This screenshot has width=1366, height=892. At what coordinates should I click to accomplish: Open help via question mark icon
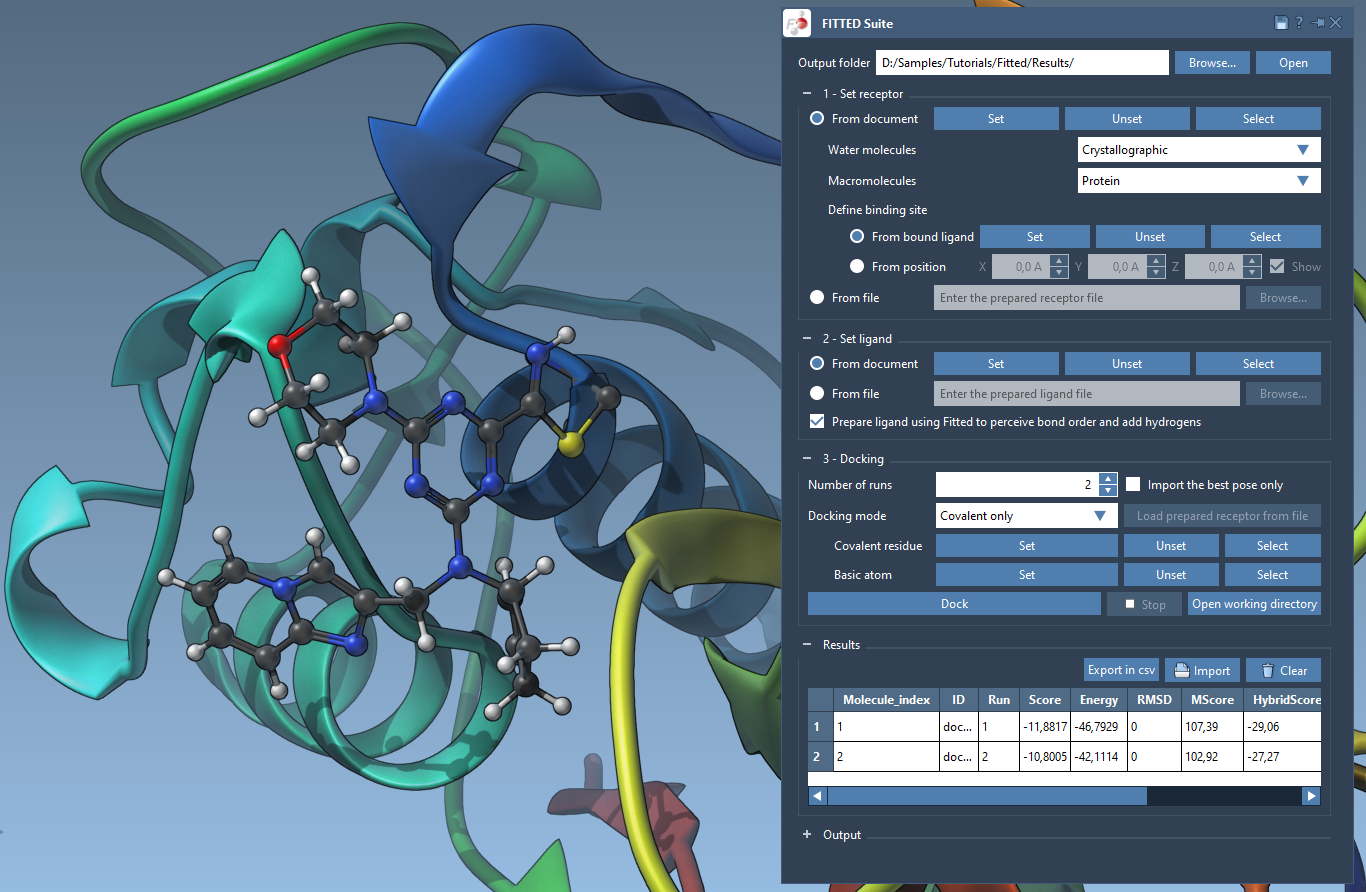click(x=1299, y=23)
